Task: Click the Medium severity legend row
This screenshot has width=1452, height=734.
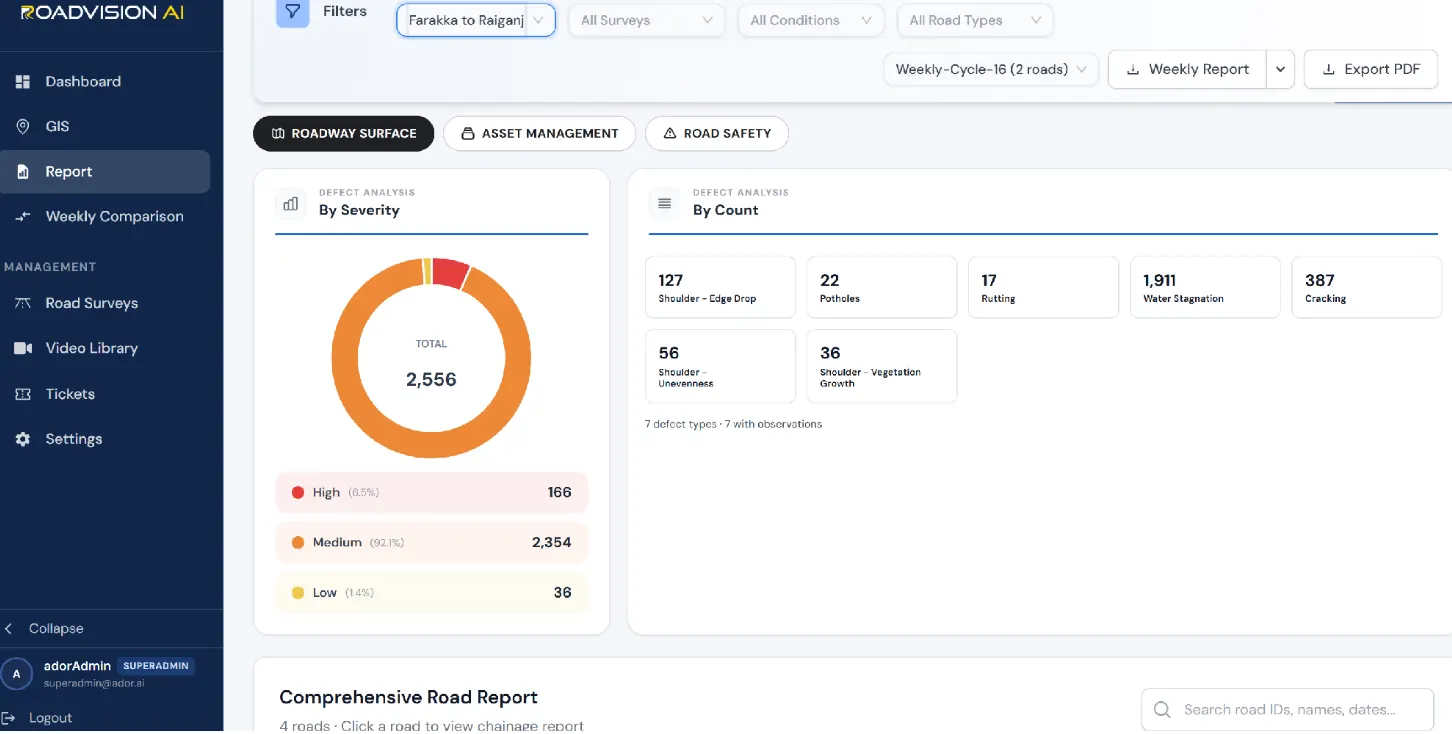Action: coord(432,543)
